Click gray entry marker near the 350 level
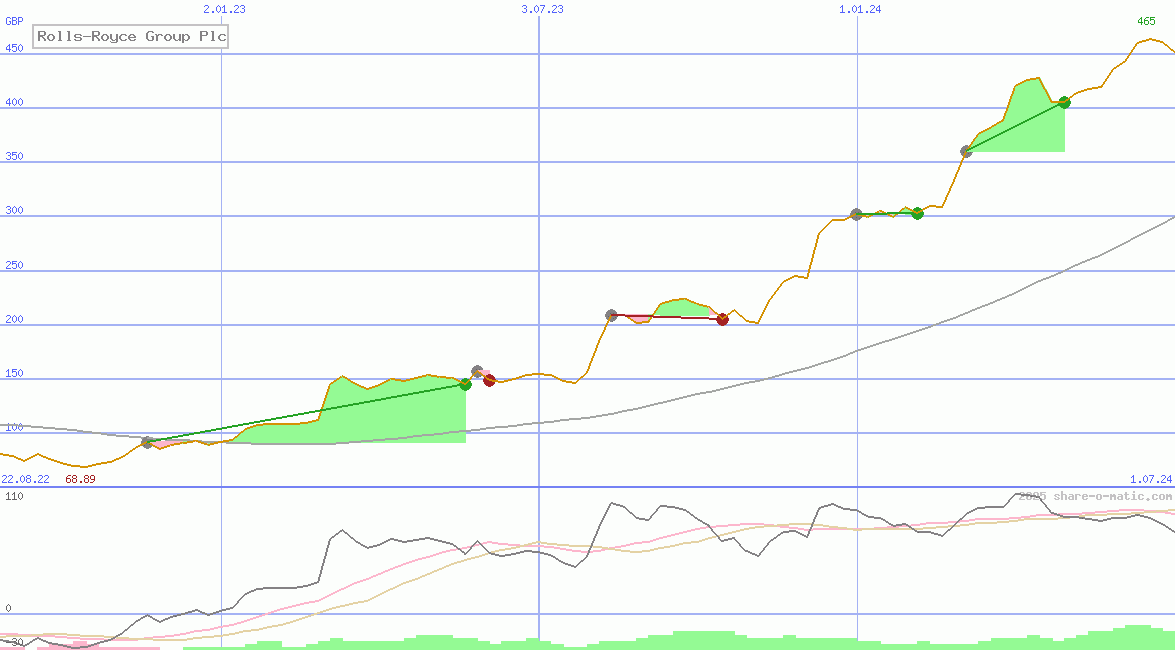This screenshot has width=1175, height=650. [967, 151]
